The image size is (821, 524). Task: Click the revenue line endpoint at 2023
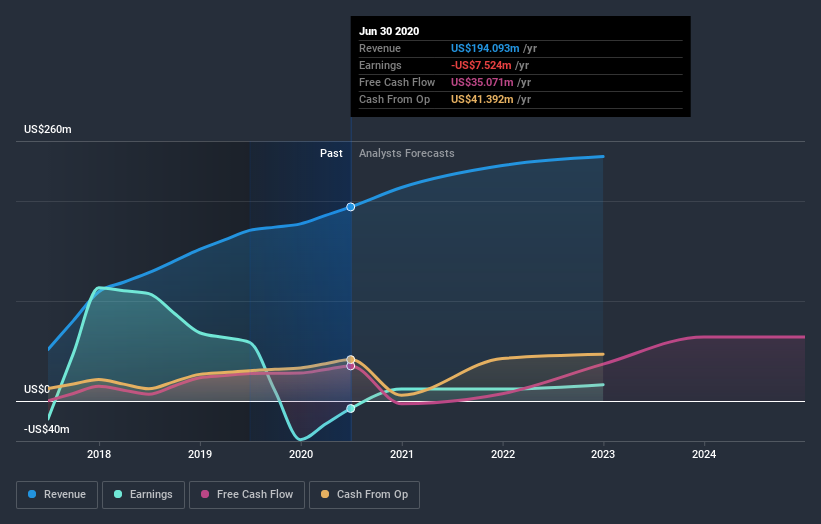(603, 157)
